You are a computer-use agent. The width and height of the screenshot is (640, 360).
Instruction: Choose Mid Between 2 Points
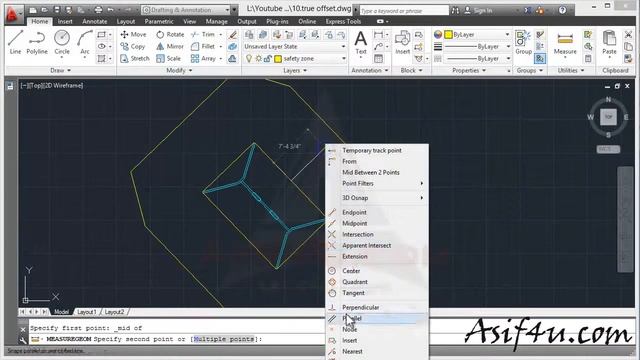point(377,173)
